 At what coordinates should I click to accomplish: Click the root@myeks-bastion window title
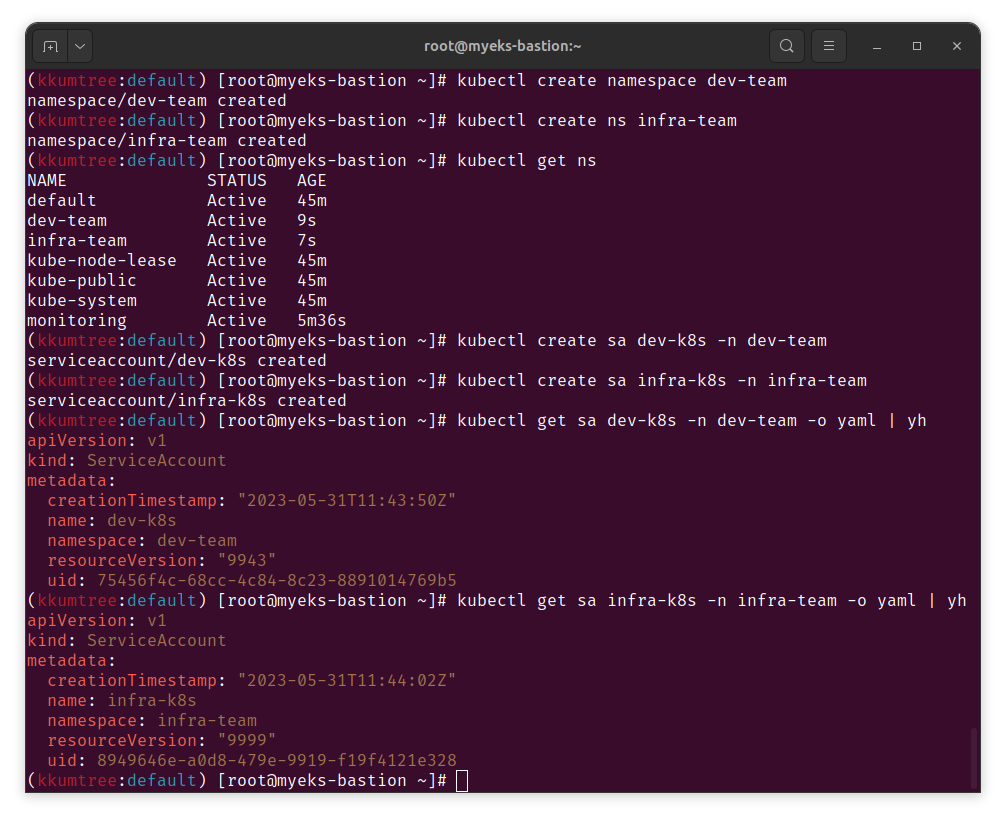(x=502, y=46)
